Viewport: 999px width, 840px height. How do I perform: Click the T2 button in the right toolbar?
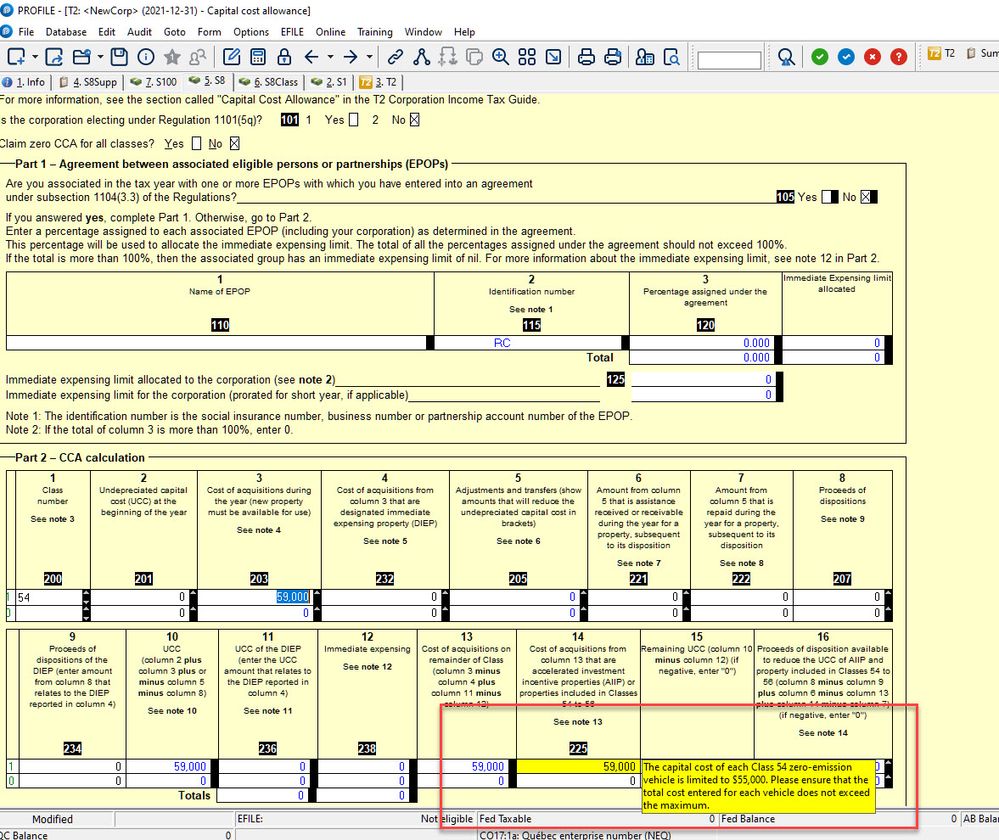point(941,54)
